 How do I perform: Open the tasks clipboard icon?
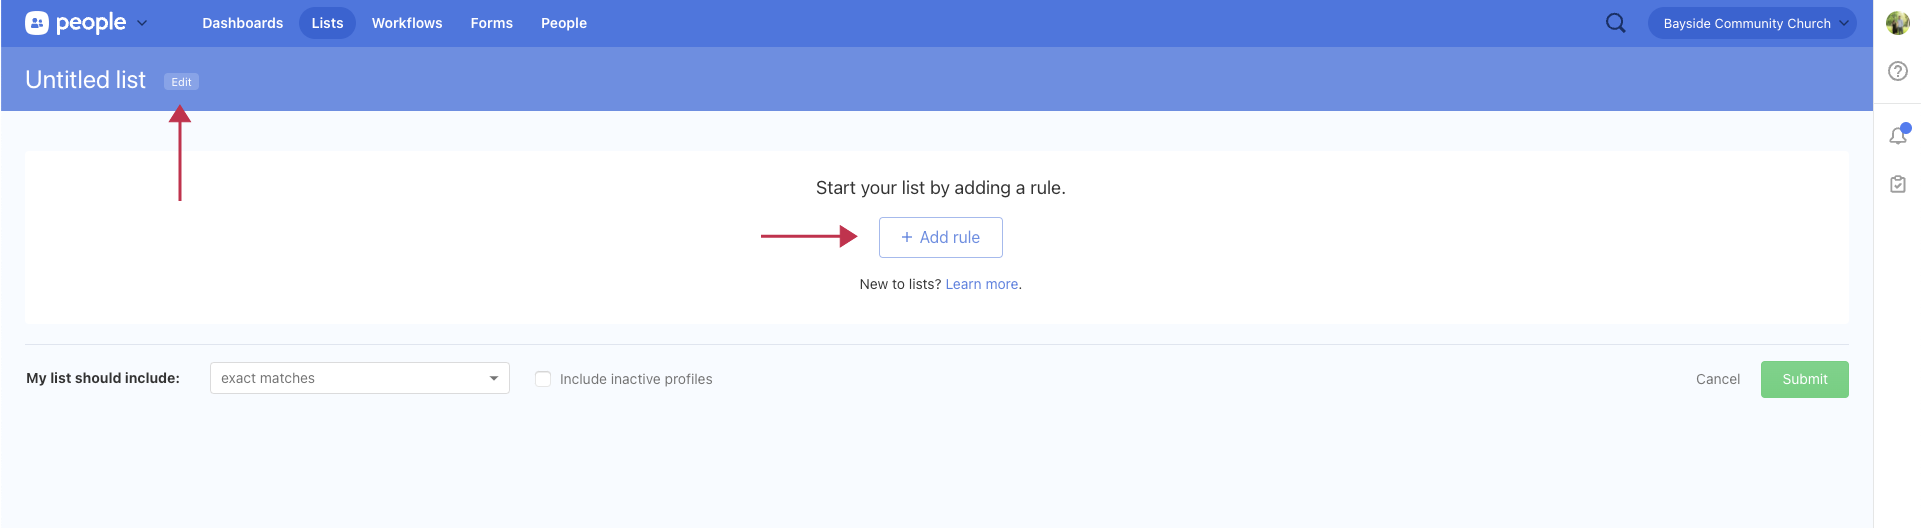[x=1897, y=184]
